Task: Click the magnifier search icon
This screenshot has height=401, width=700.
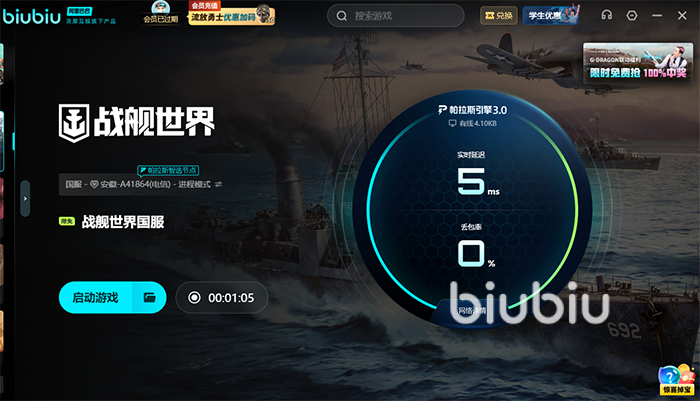Action: point(342,16)
